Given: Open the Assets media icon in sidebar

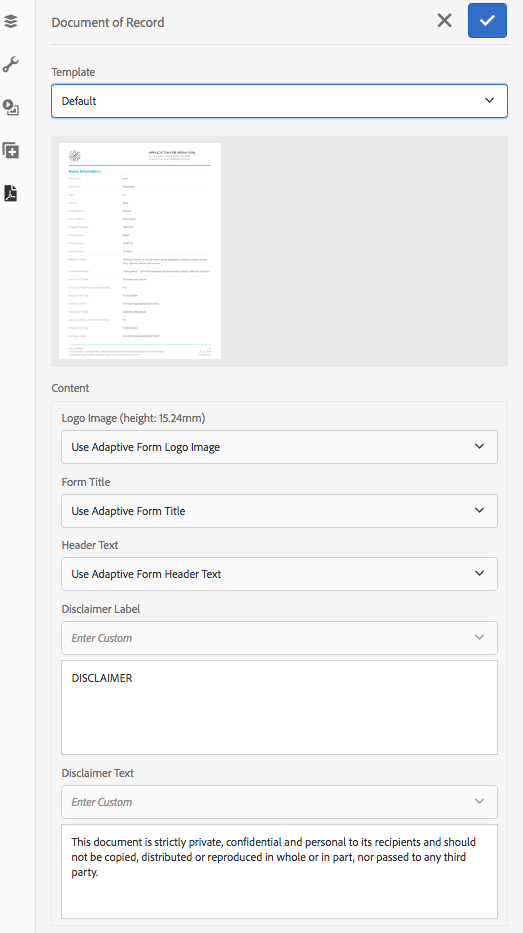Looking at the screenshot, I should tap(11, 107).
